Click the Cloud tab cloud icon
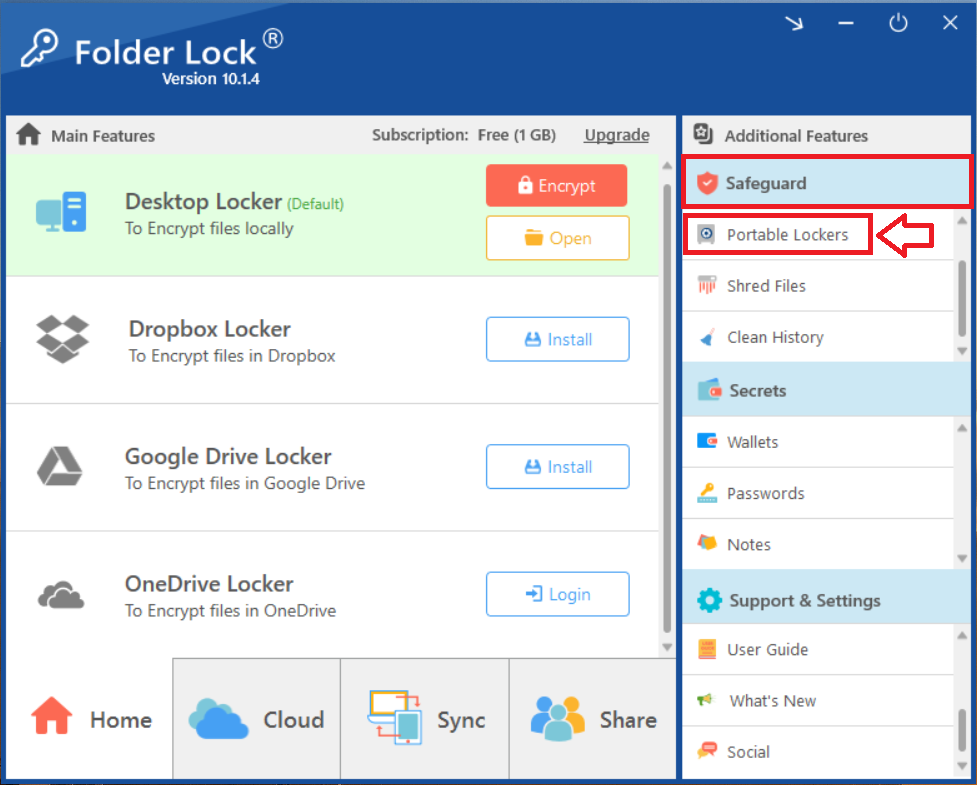 pyautogui.click(x=218, y=719)
